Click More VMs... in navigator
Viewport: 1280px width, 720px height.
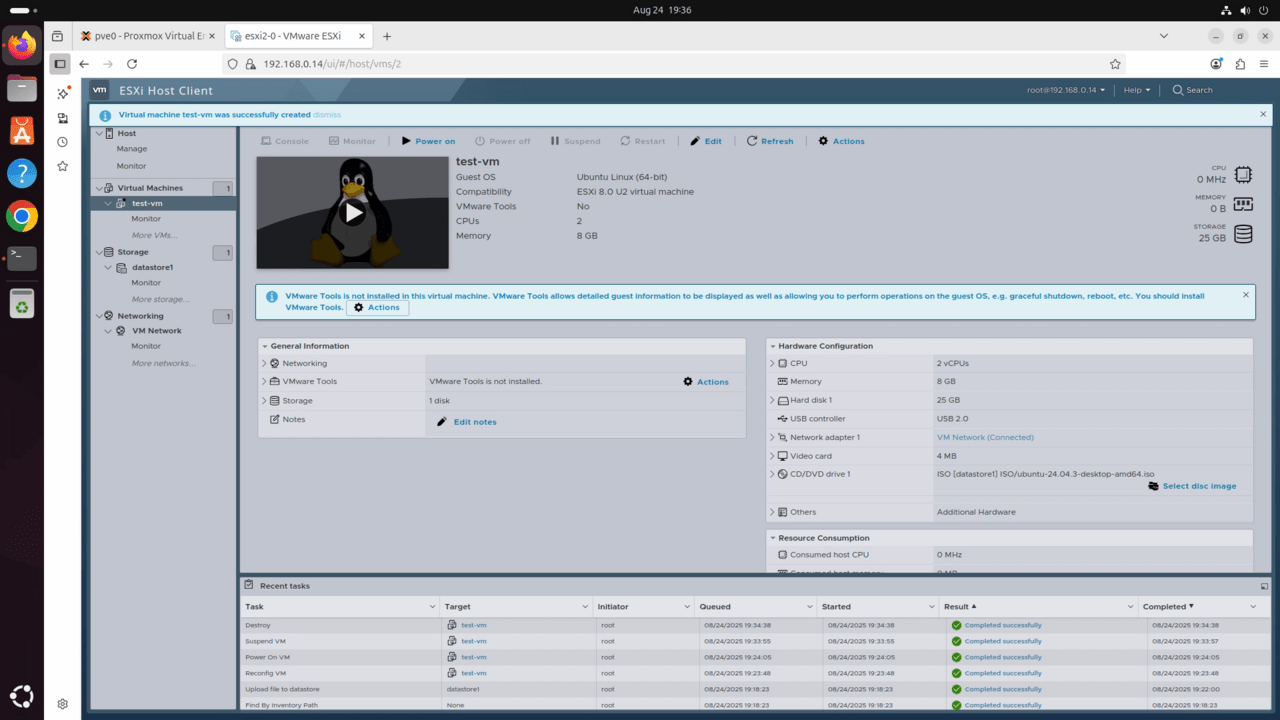[154, 236]
